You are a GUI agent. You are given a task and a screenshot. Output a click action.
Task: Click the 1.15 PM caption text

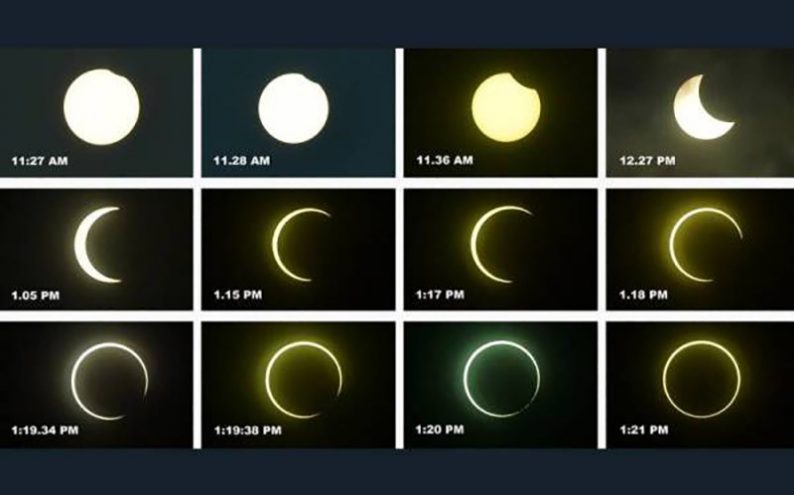click(x=238, y=295)
